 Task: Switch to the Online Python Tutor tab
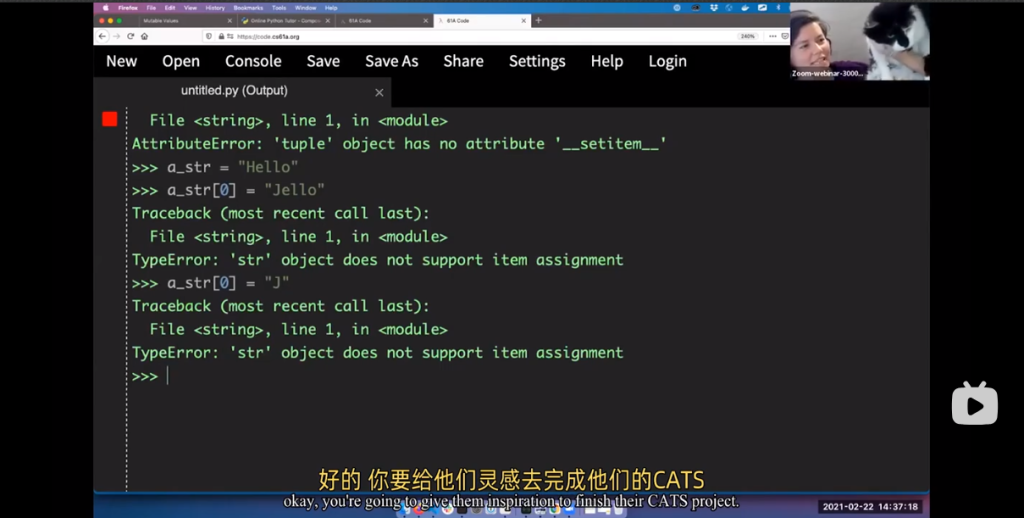click(x=280, y=20)
